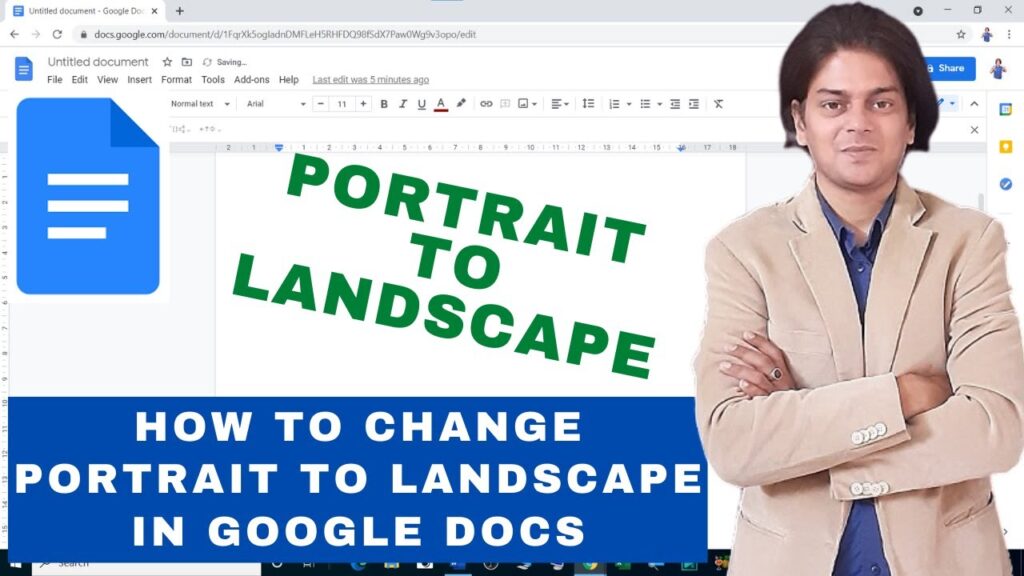Click the bulleted list icon
This screenshot has height=576, width=1024.
(645, 104)
